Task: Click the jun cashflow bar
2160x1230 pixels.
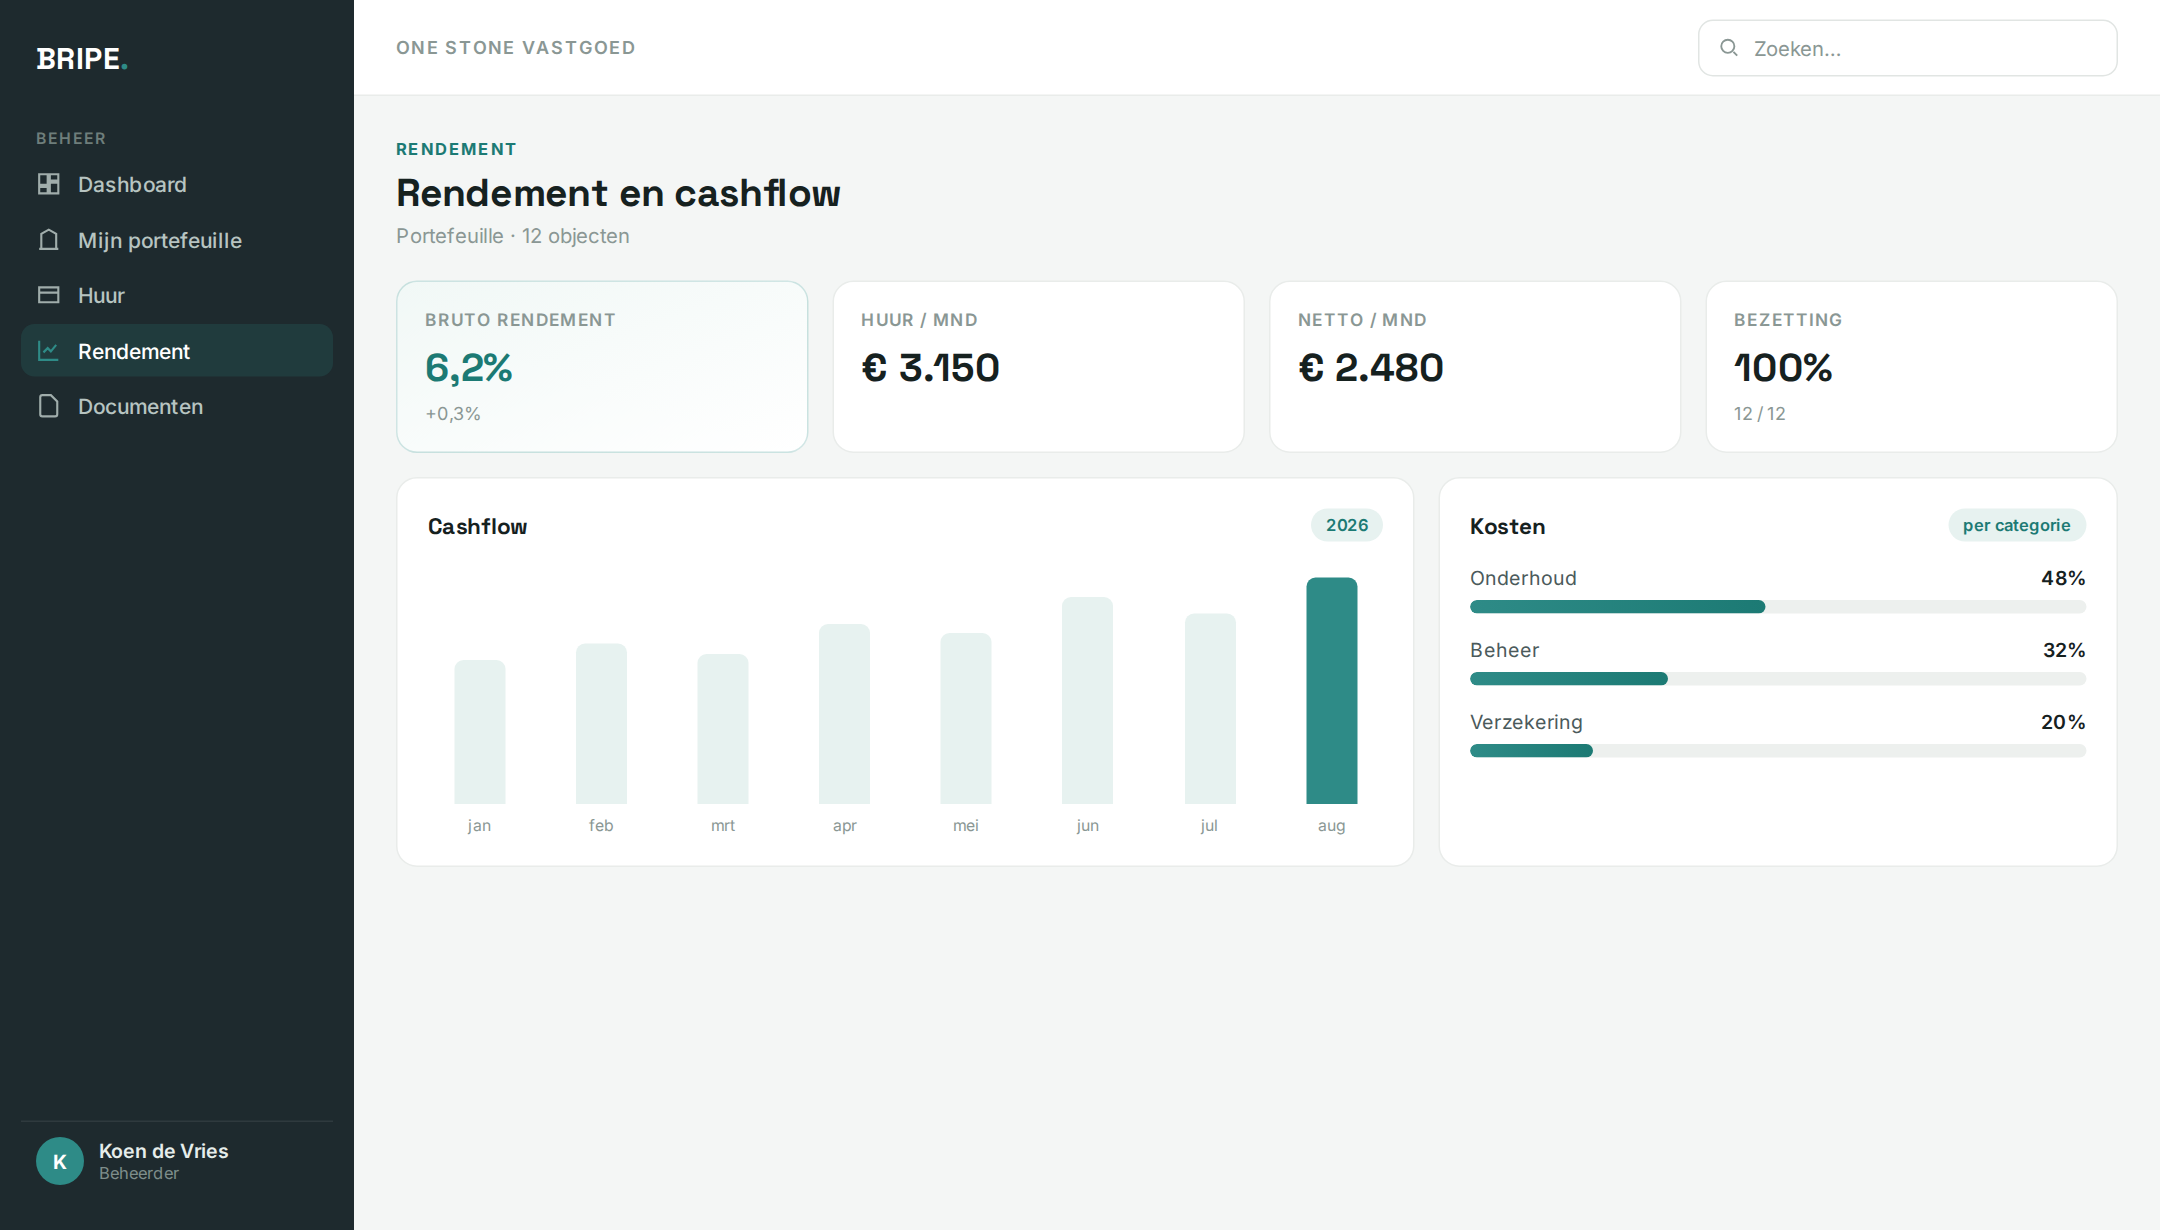Action: coord(1087,700)
